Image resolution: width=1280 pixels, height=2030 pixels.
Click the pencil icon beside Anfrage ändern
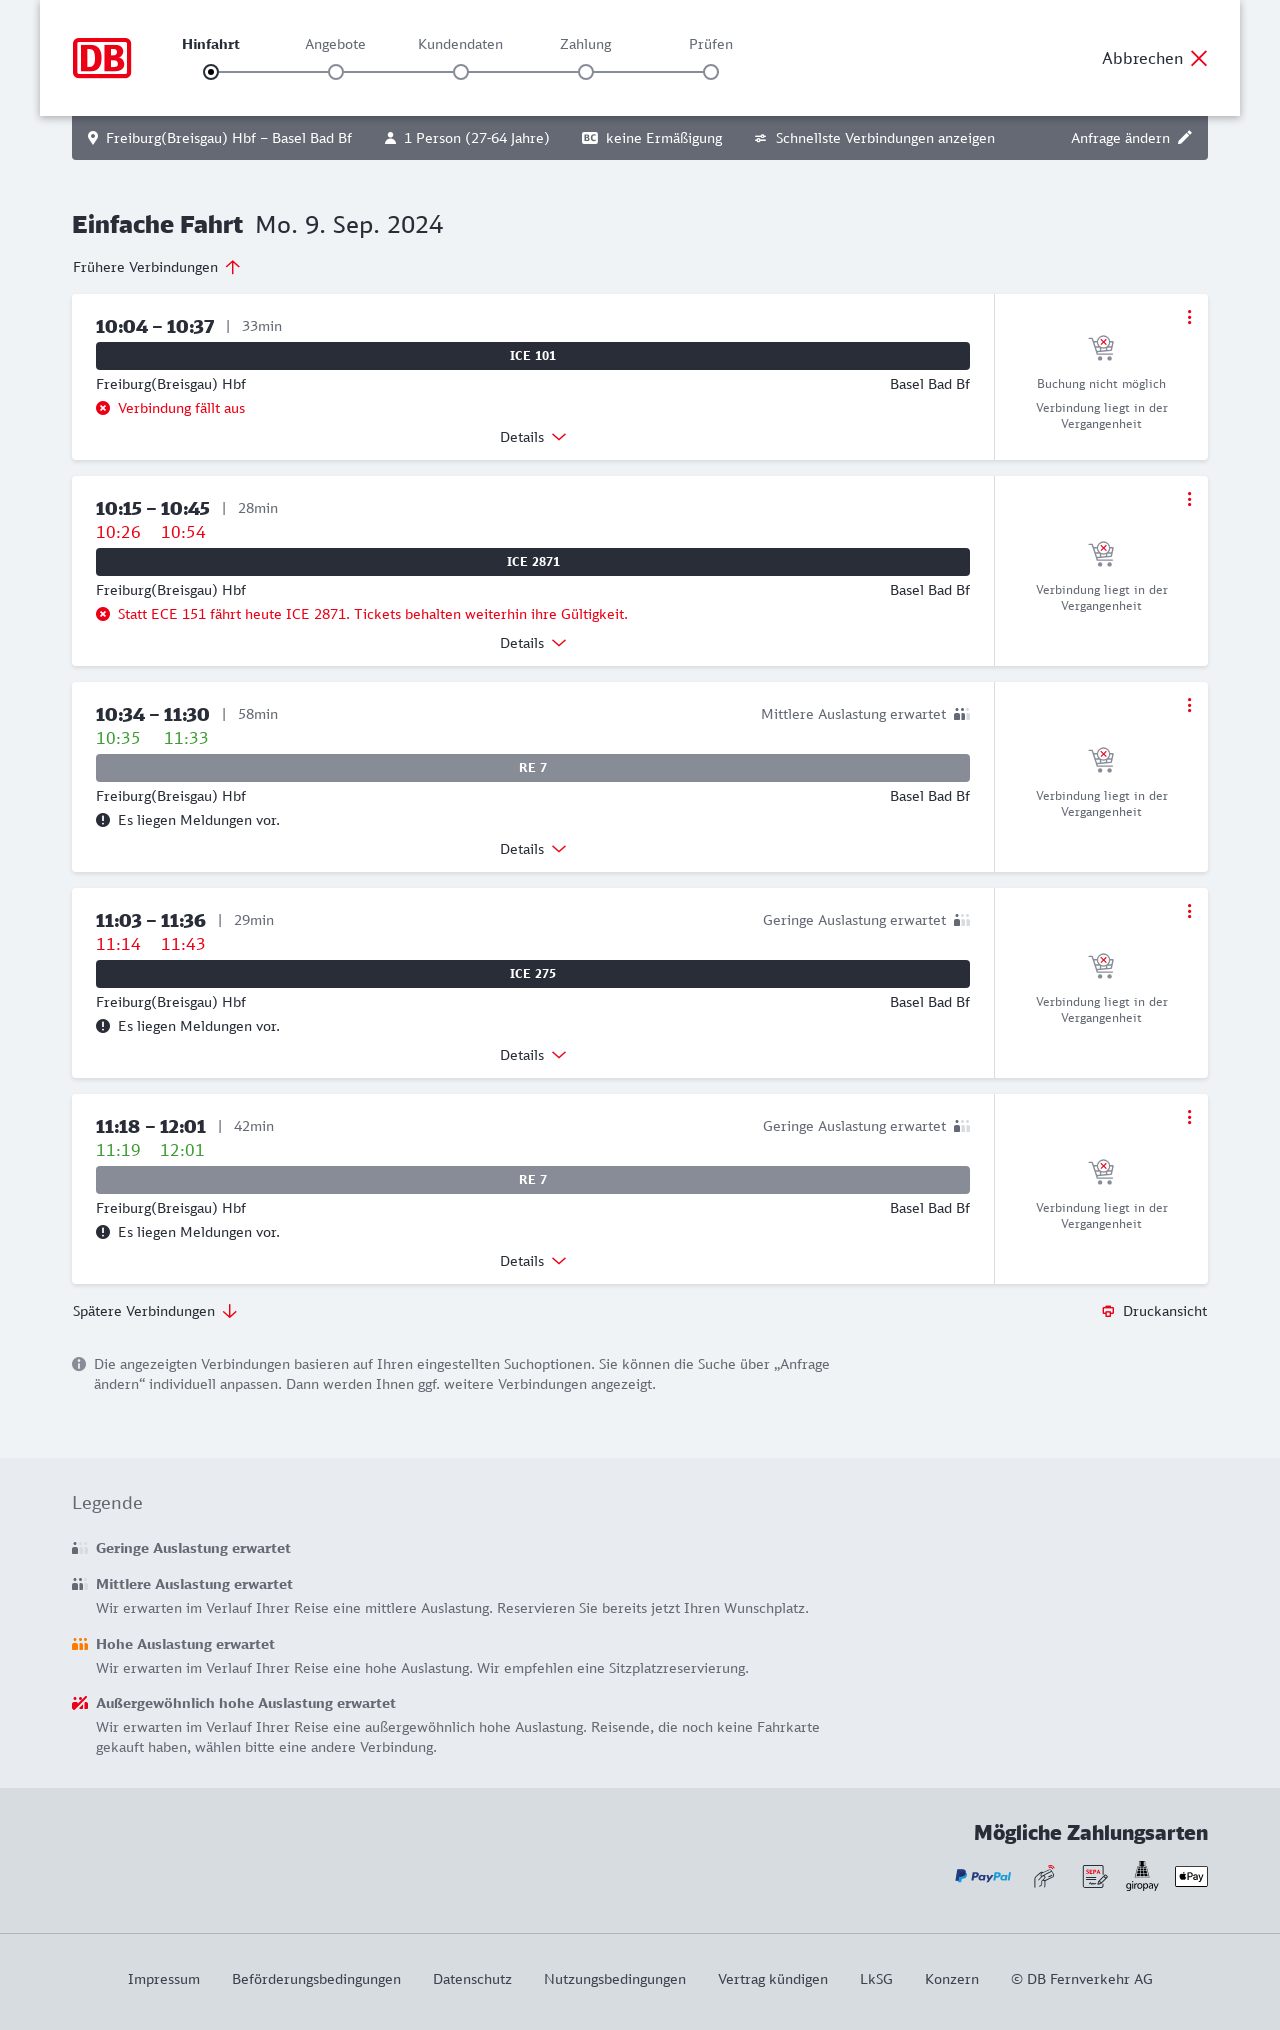pyautogui.click(x=1185, y=138)
